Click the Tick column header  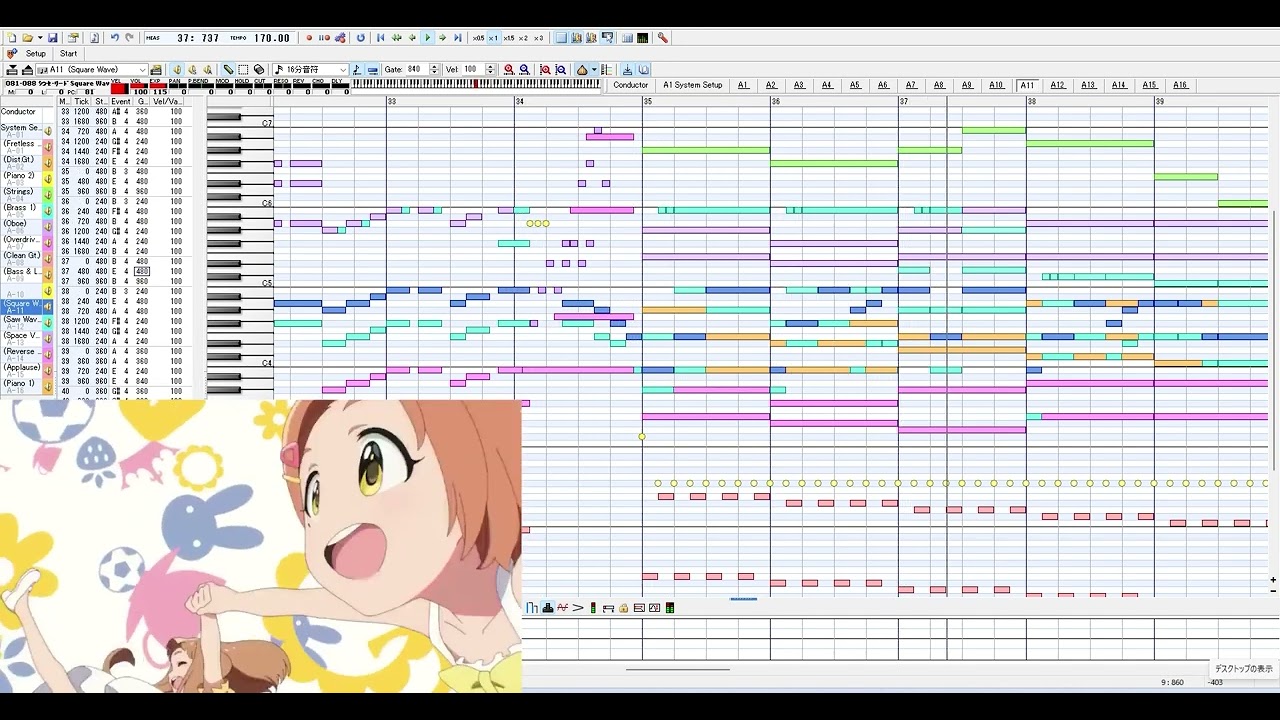pos(82,102)
